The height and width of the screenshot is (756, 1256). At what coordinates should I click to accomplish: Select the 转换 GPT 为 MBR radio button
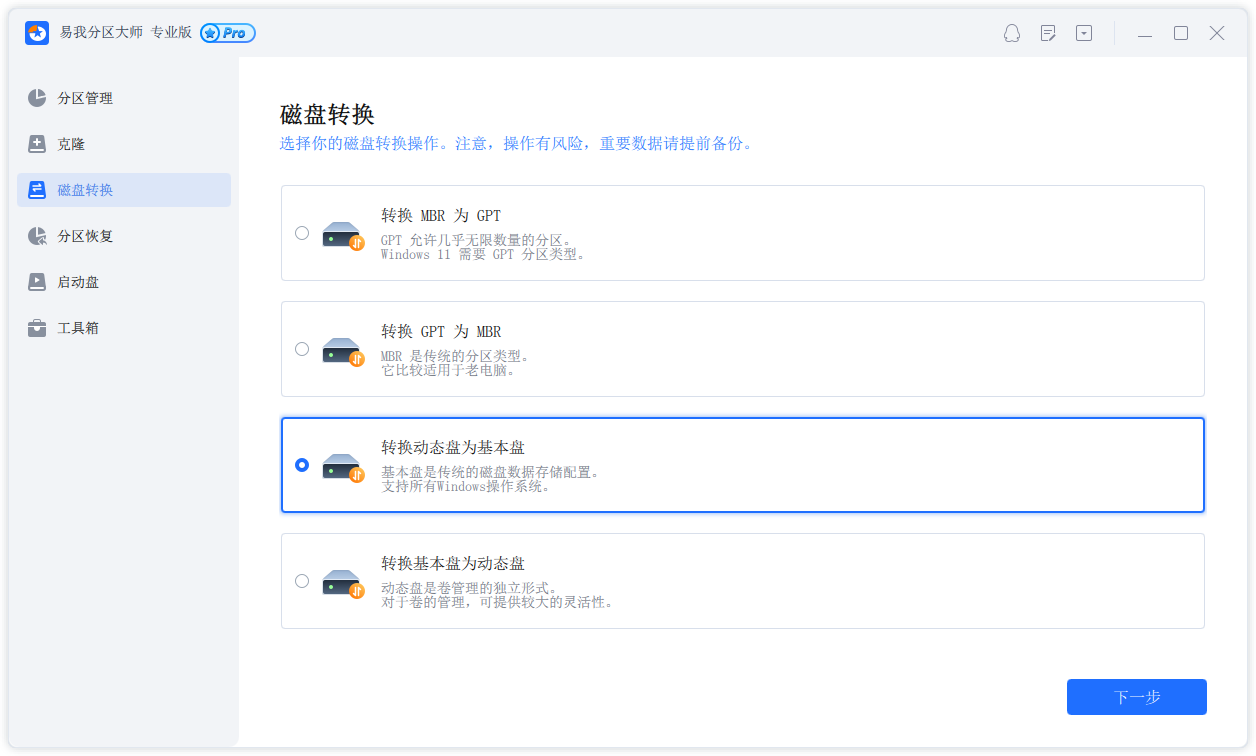302,349
